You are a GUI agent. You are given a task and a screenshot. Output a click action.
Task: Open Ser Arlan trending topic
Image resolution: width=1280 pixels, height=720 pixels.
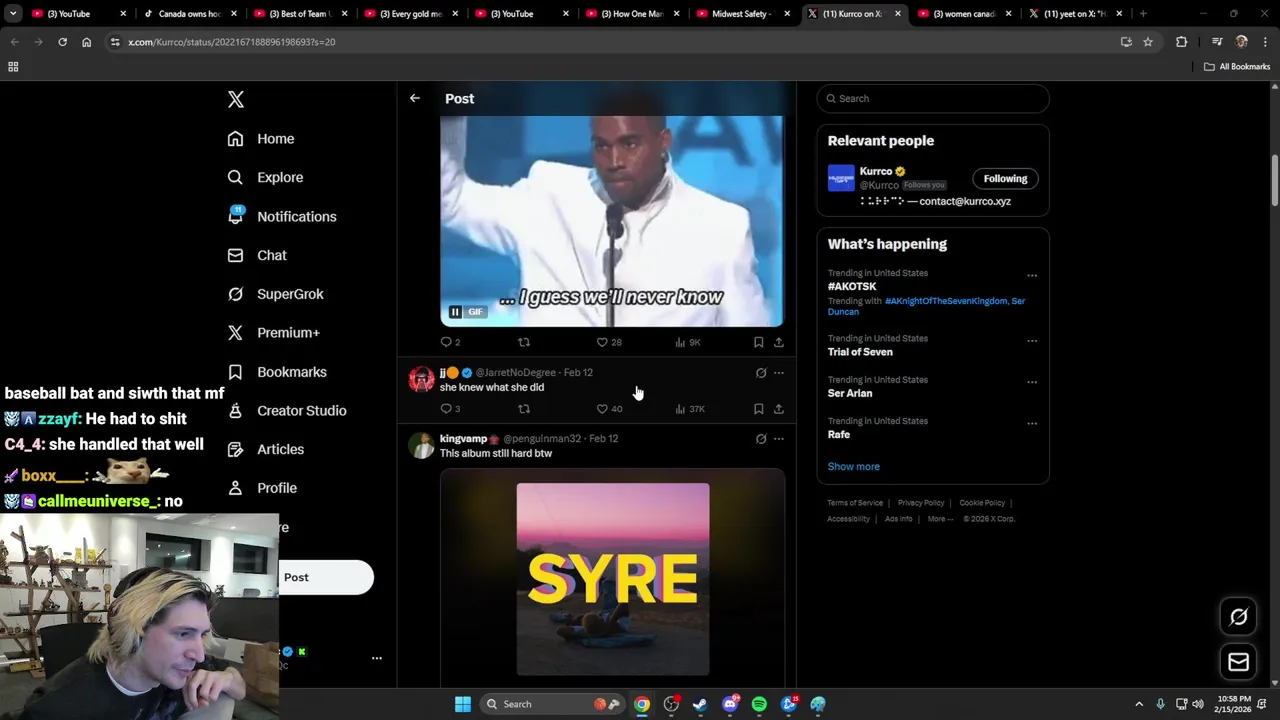coord(850,393)
